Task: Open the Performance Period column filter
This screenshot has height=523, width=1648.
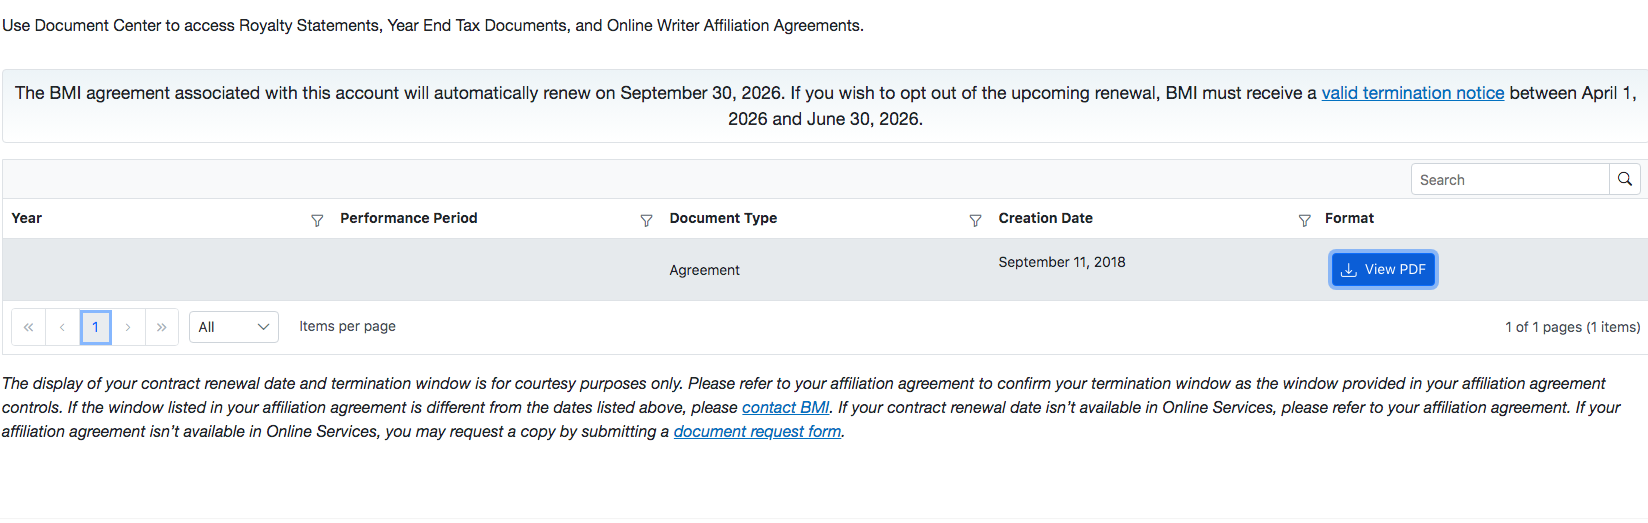Action: coord(646,220)
